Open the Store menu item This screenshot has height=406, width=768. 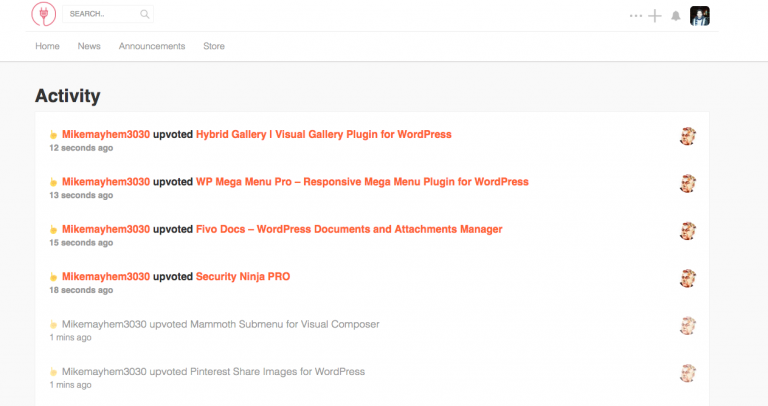click(x=214, y=46)
